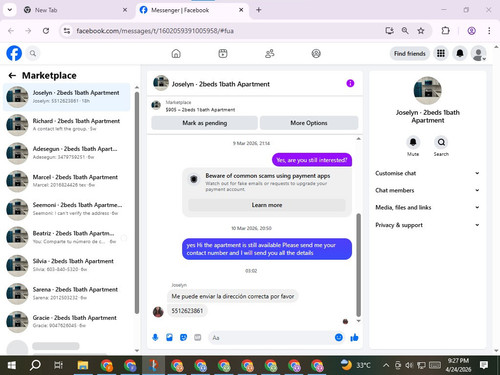This screenshot has width=500, height=375.
Task: Open the Sarena conversation
Action: pyautogui.click(x=67, y=294)
